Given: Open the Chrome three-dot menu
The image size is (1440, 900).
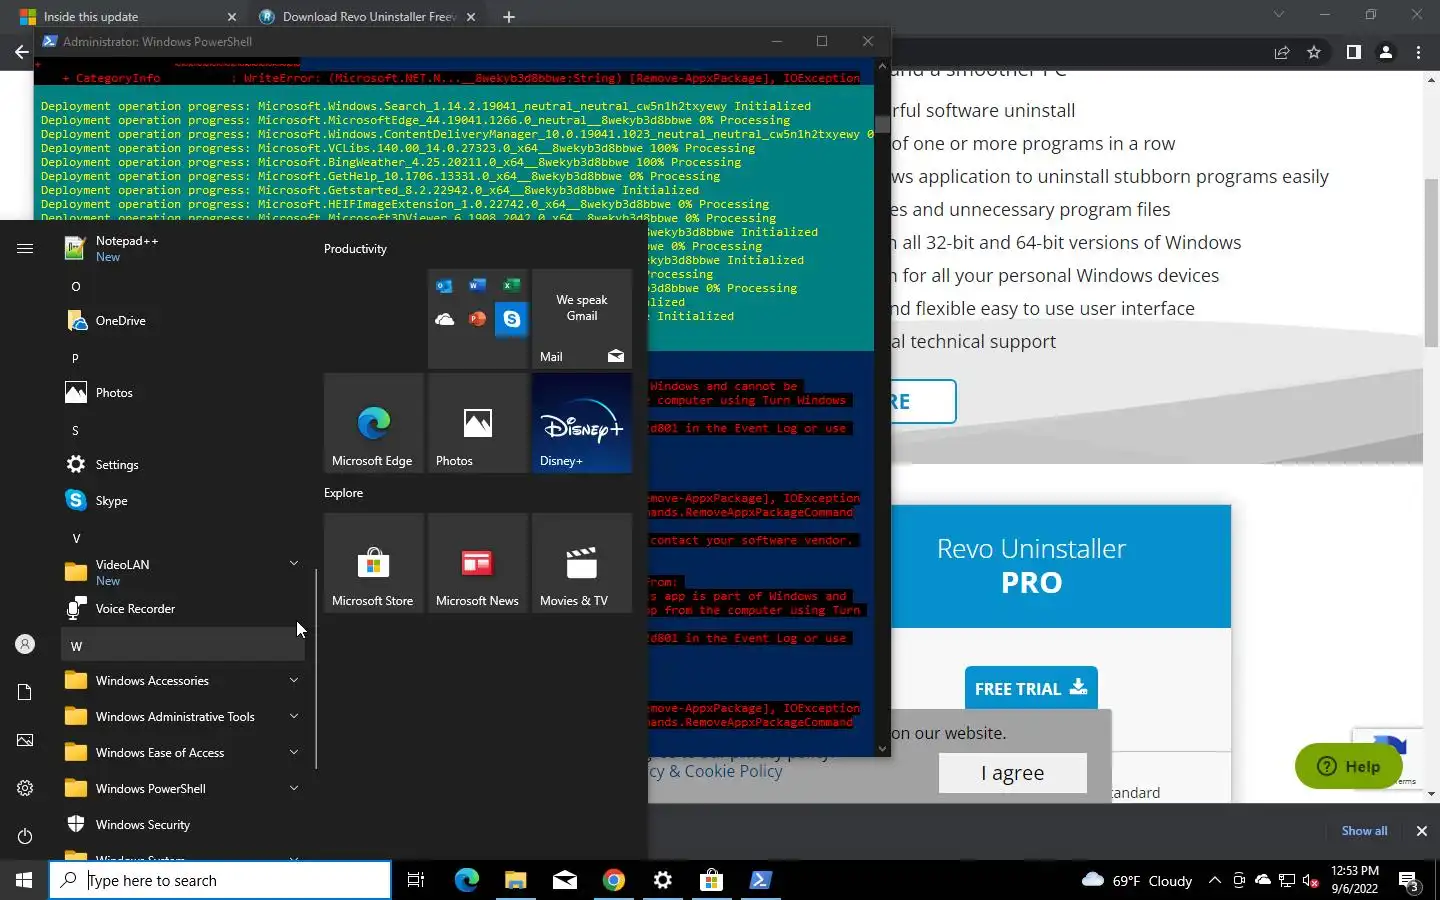Looking at the screenshot, I should (1418, 52).
